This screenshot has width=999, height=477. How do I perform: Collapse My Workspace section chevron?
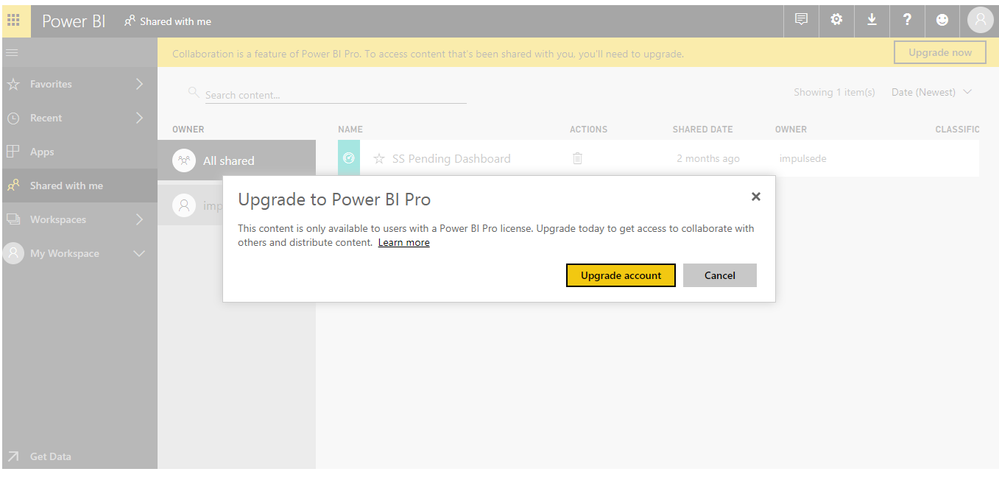tap(139, 253)
